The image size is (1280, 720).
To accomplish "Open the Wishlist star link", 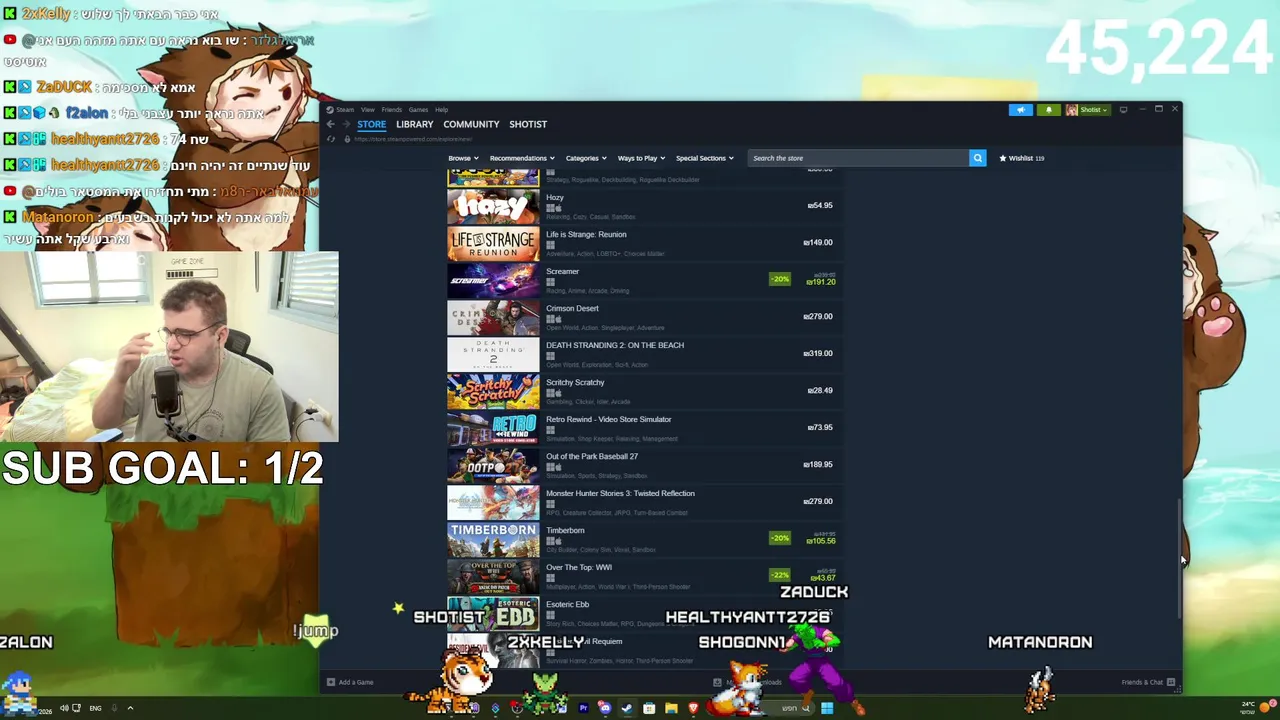I will 1021,158.
